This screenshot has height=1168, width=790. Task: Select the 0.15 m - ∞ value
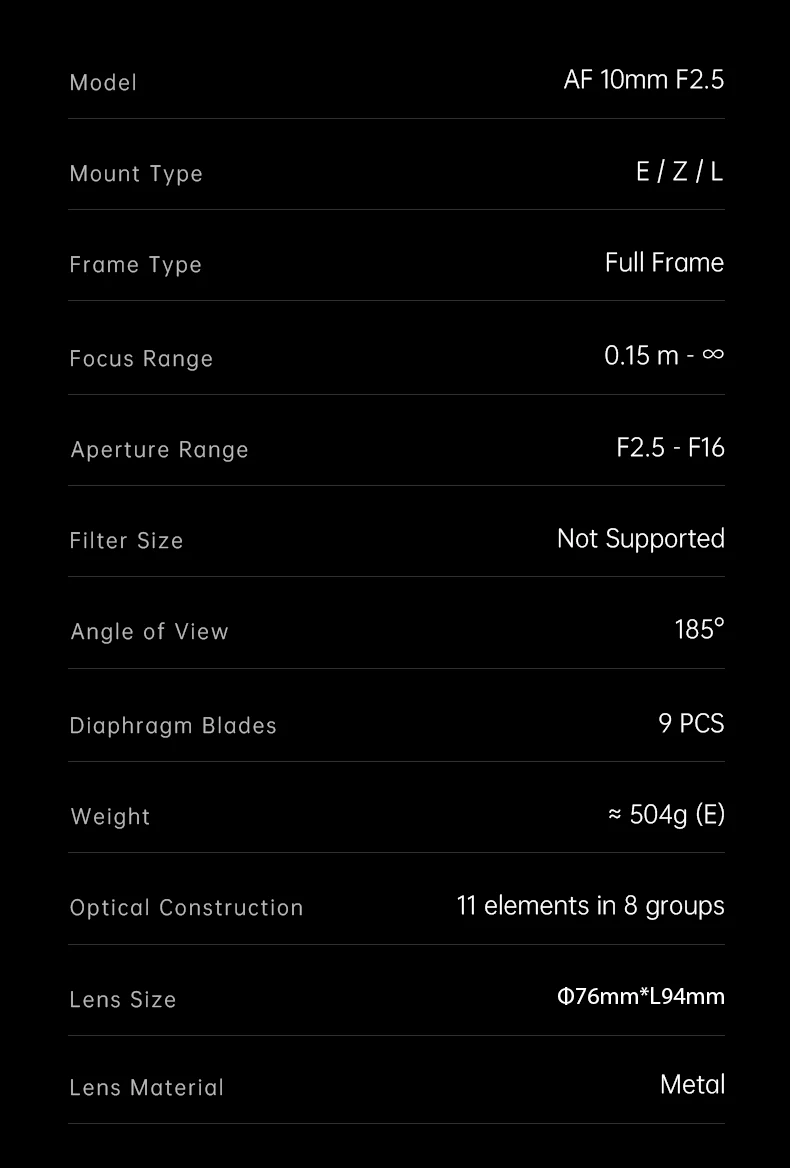point(664,355)
